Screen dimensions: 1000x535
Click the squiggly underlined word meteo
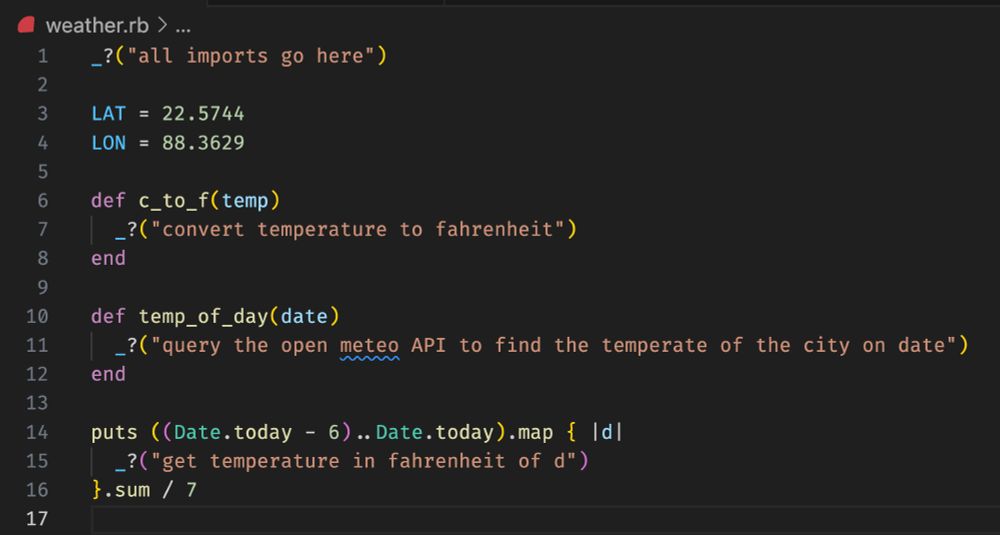(369, 345)
